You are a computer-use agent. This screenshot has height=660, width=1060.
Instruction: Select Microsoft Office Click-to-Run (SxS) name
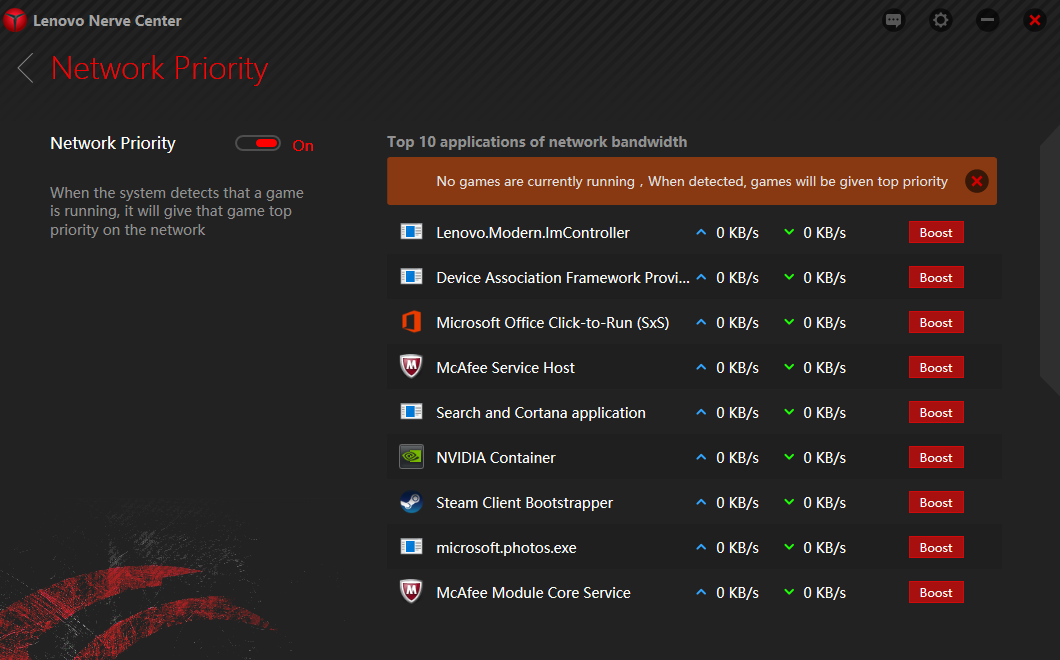coord(552,323)
